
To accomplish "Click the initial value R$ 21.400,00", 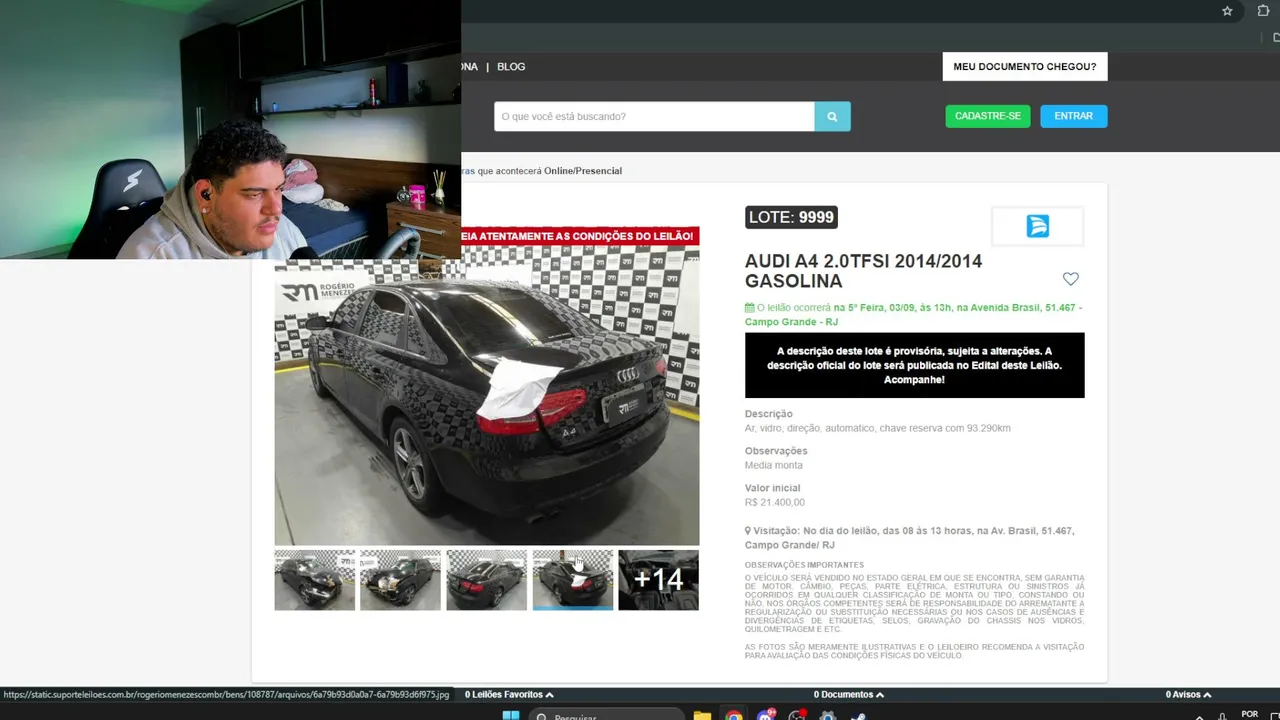I will (775, 502).
